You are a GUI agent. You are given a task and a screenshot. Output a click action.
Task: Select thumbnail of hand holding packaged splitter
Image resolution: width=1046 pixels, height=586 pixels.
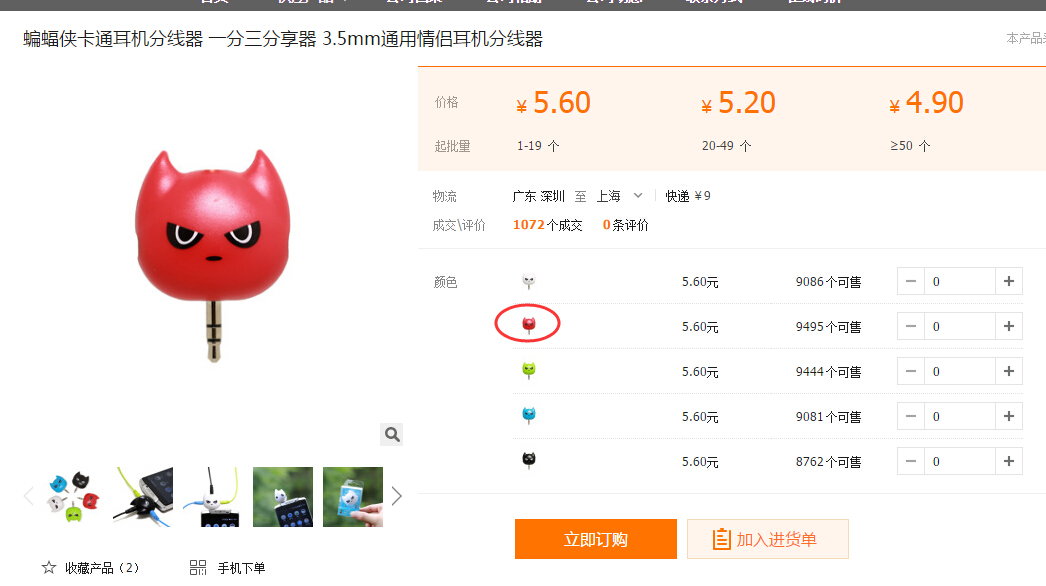click(x=353, y=497)
